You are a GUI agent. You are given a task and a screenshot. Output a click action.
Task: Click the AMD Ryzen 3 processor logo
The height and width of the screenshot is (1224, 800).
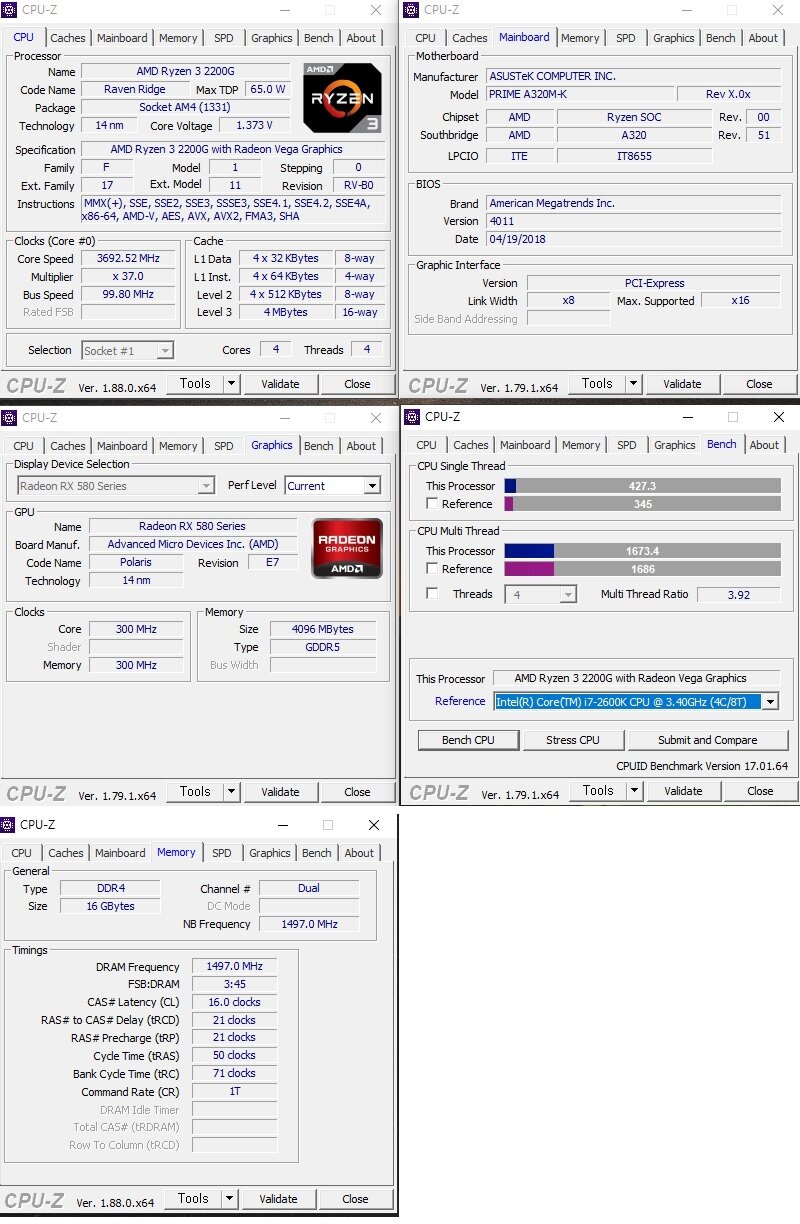[342, 98]
